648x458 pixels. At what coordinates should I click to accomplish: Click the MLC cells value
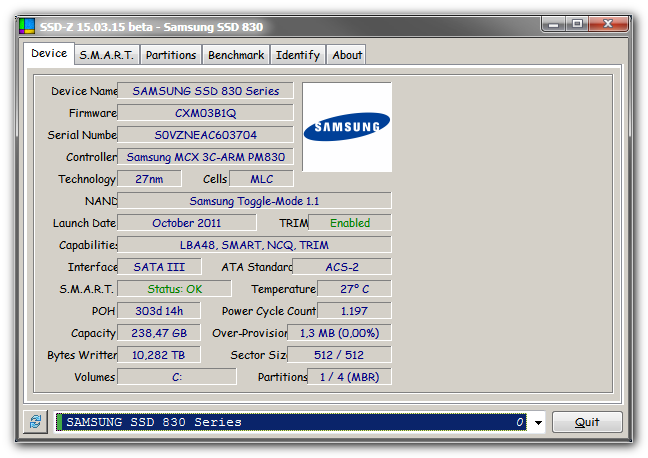[261, 179]
